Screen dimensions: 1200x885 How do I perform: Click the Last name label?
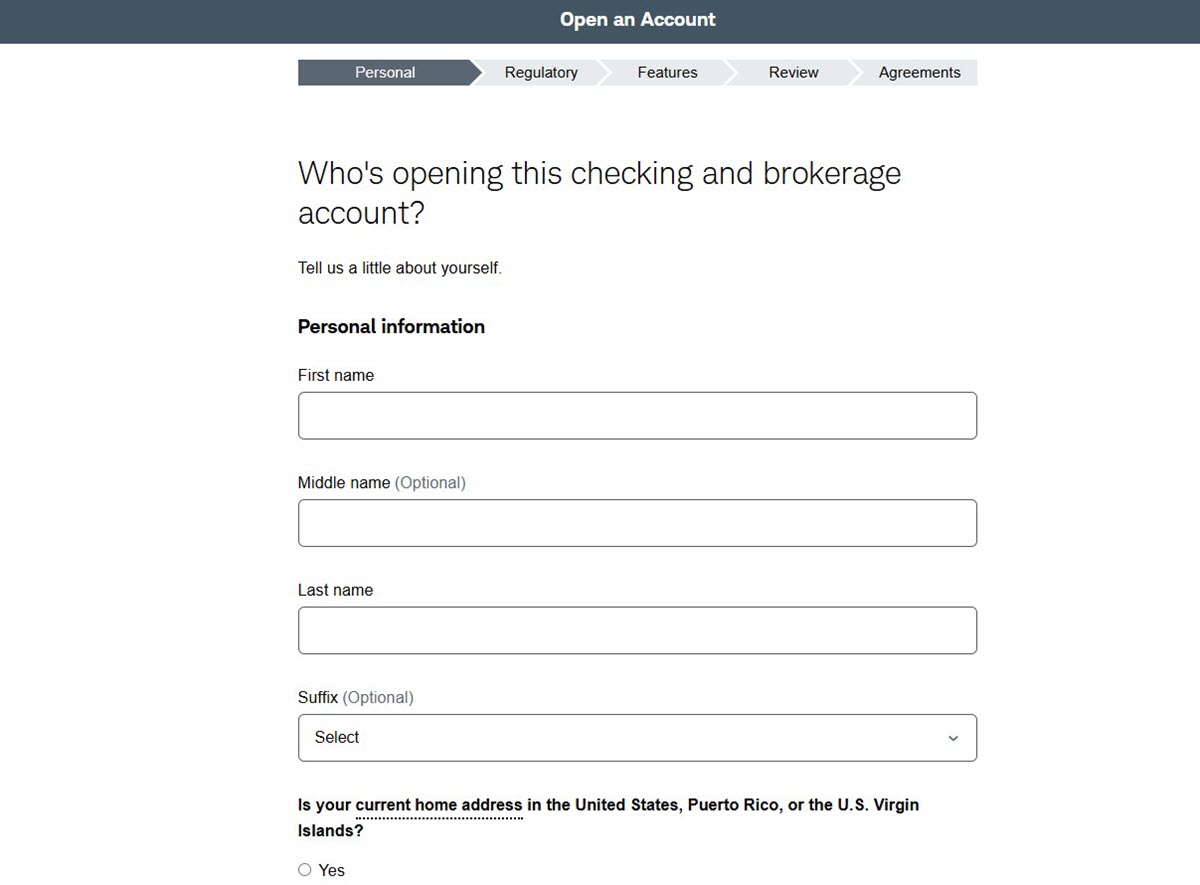(x=335, y=590)
